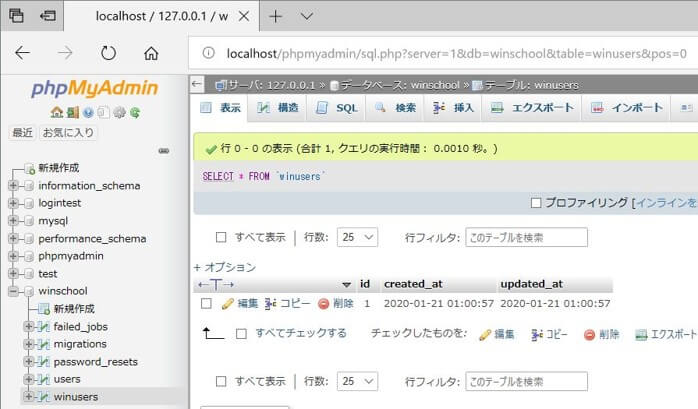This screenshot has height=409, width=698.
Task: Expand the migrations table node
Action: 28,344
